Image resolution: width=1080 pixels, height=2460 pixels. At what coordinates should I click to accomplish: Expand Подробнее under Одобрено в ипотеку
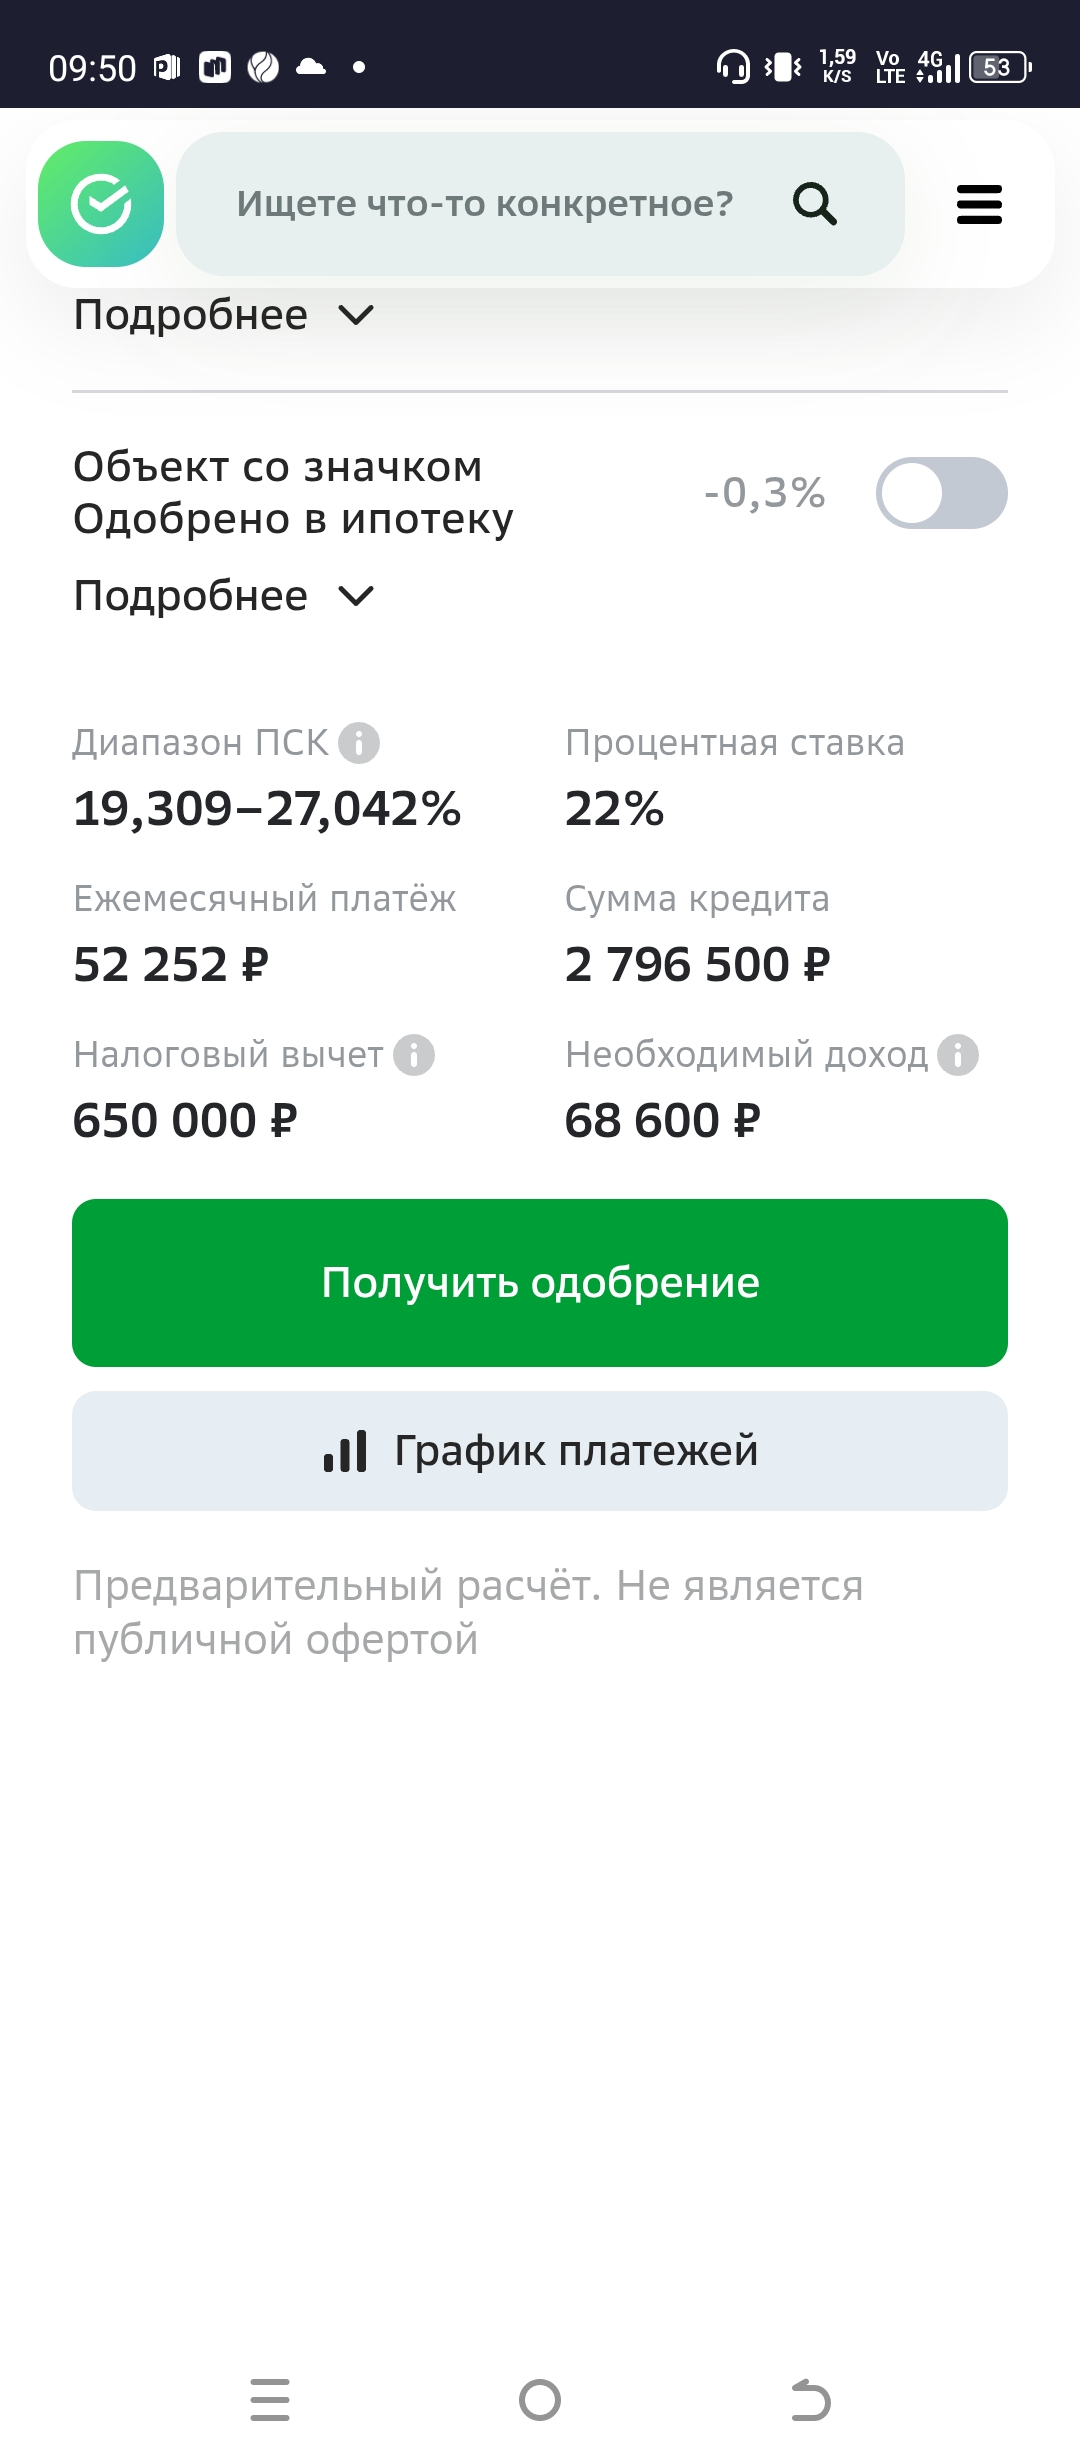point(190,597)
